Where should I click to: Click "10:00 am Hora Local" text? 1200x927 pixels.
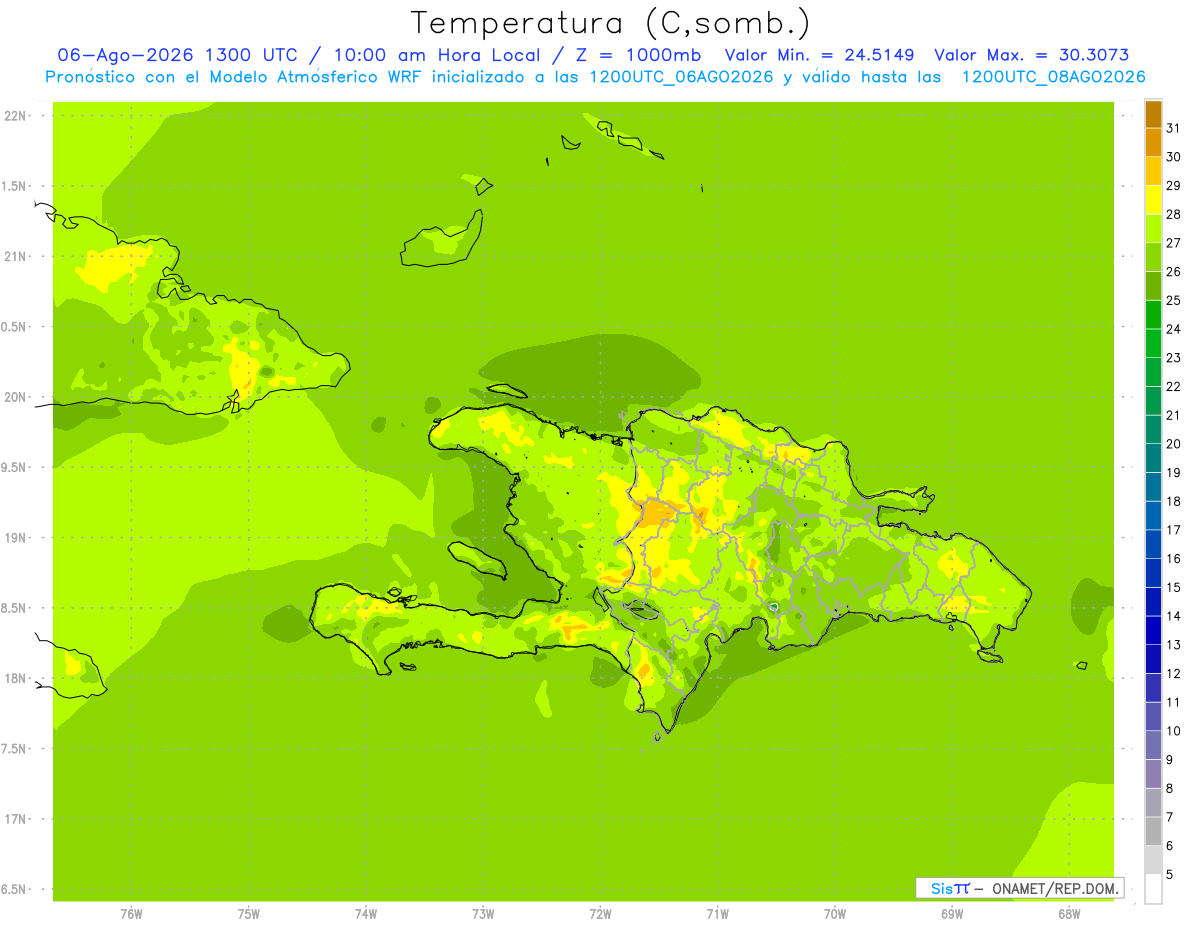pyautogui.click(x=436, y=55)
